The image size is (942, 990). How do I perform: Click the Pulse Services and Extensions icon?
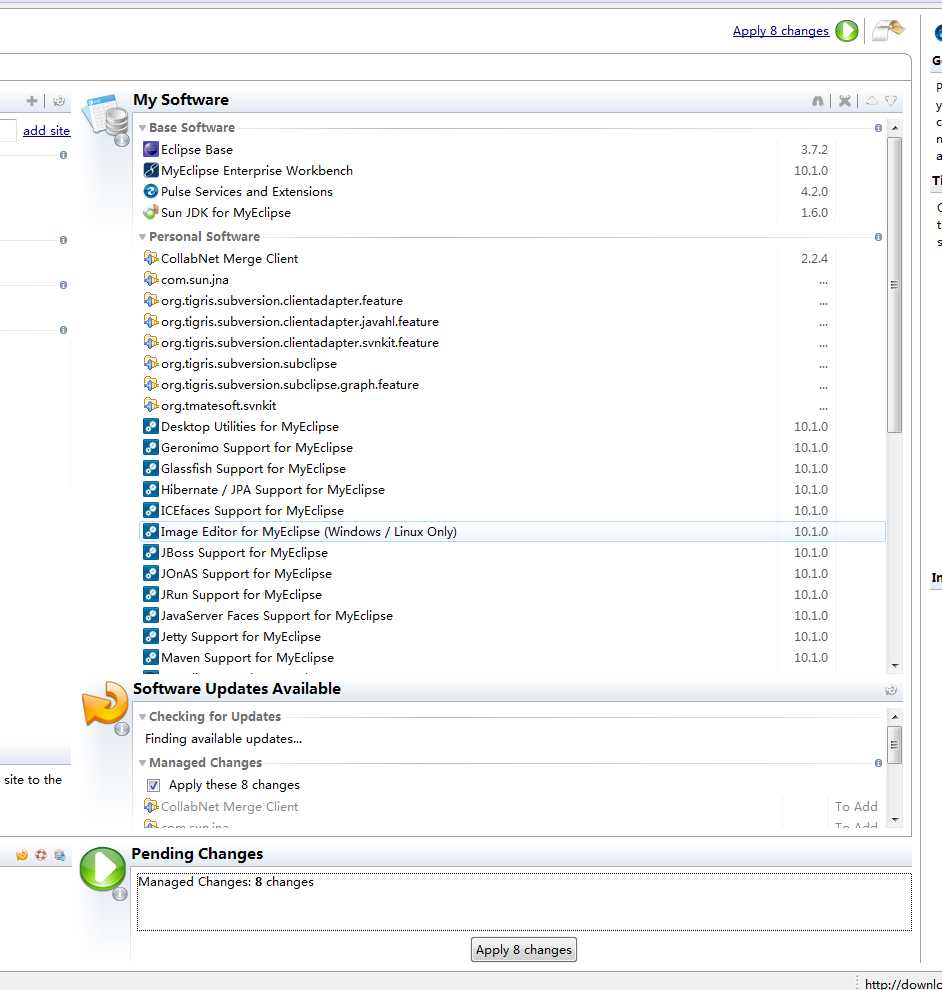[x=151, y=191]
